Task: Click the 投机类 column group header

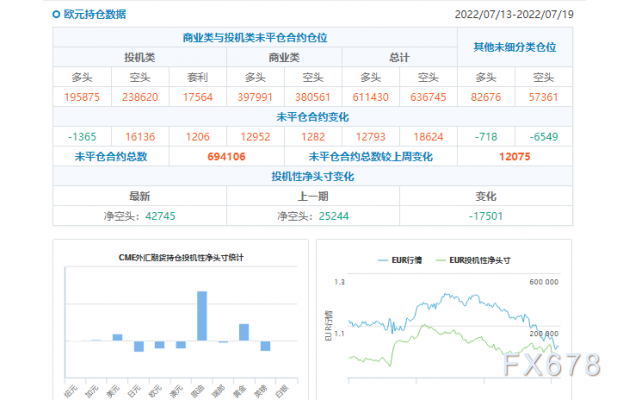Action: (x=139, y=58)
